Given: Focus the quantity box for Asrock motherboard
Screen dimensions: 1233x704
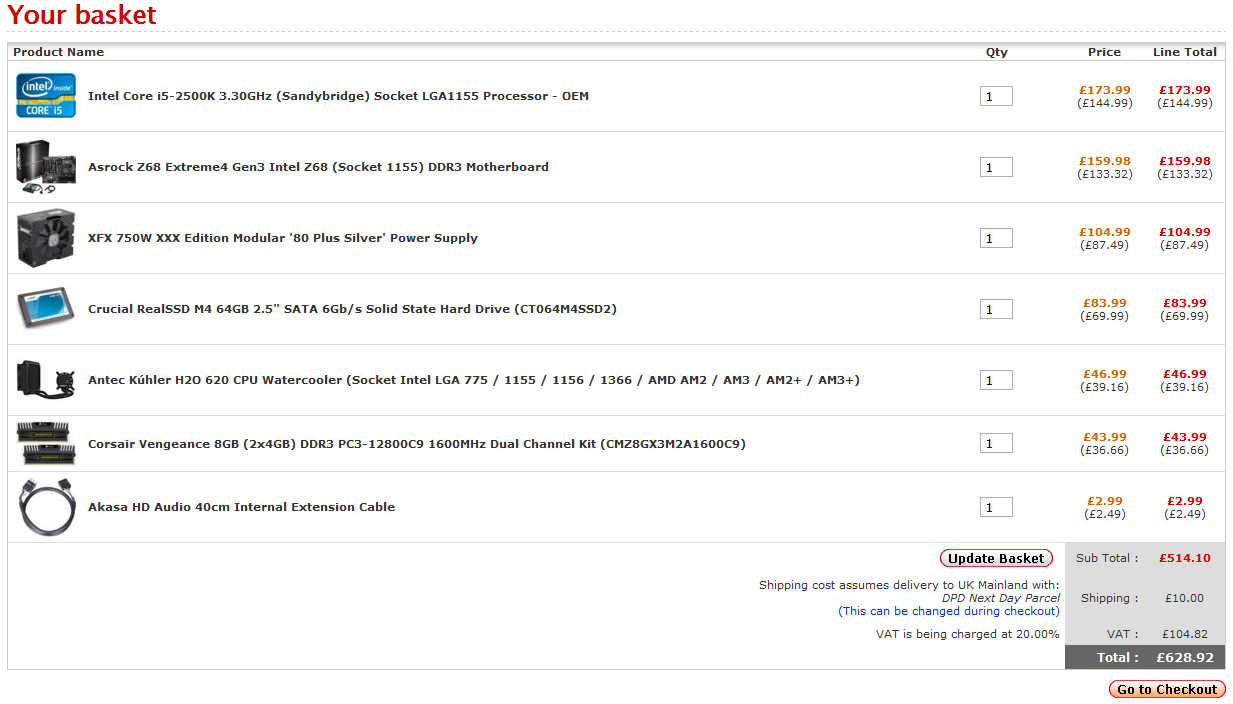Looking at the screenshot, I should click(x=996, y=167).
